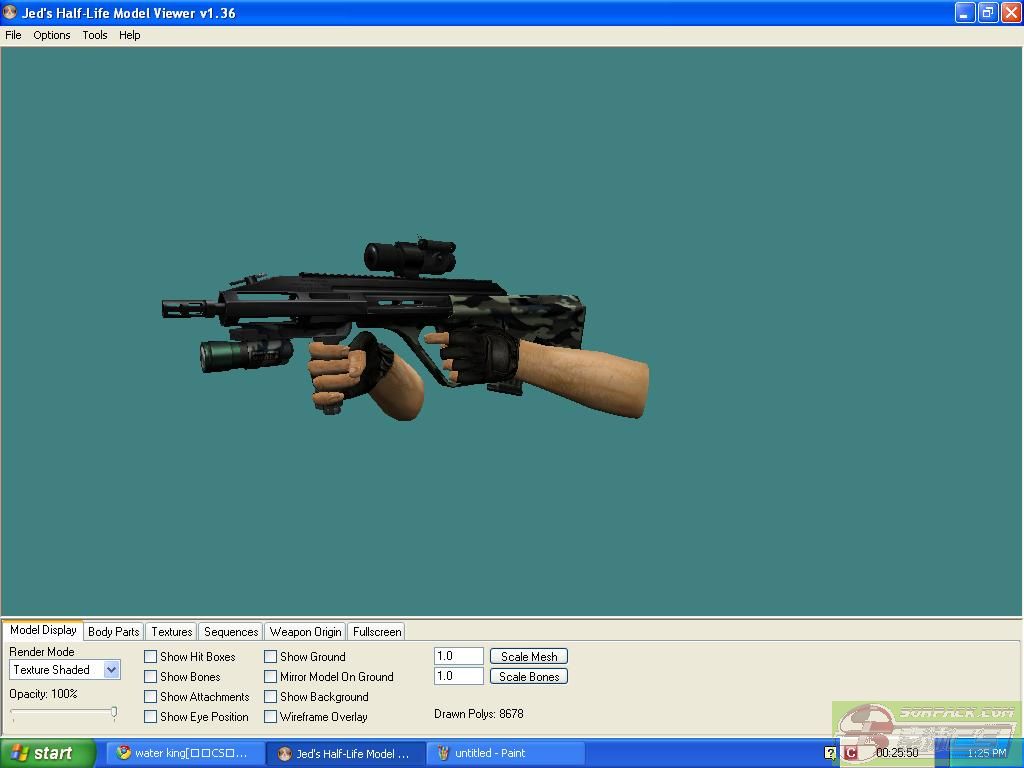
Task: Switch to the Textures tab
Action: pos(172,632)
